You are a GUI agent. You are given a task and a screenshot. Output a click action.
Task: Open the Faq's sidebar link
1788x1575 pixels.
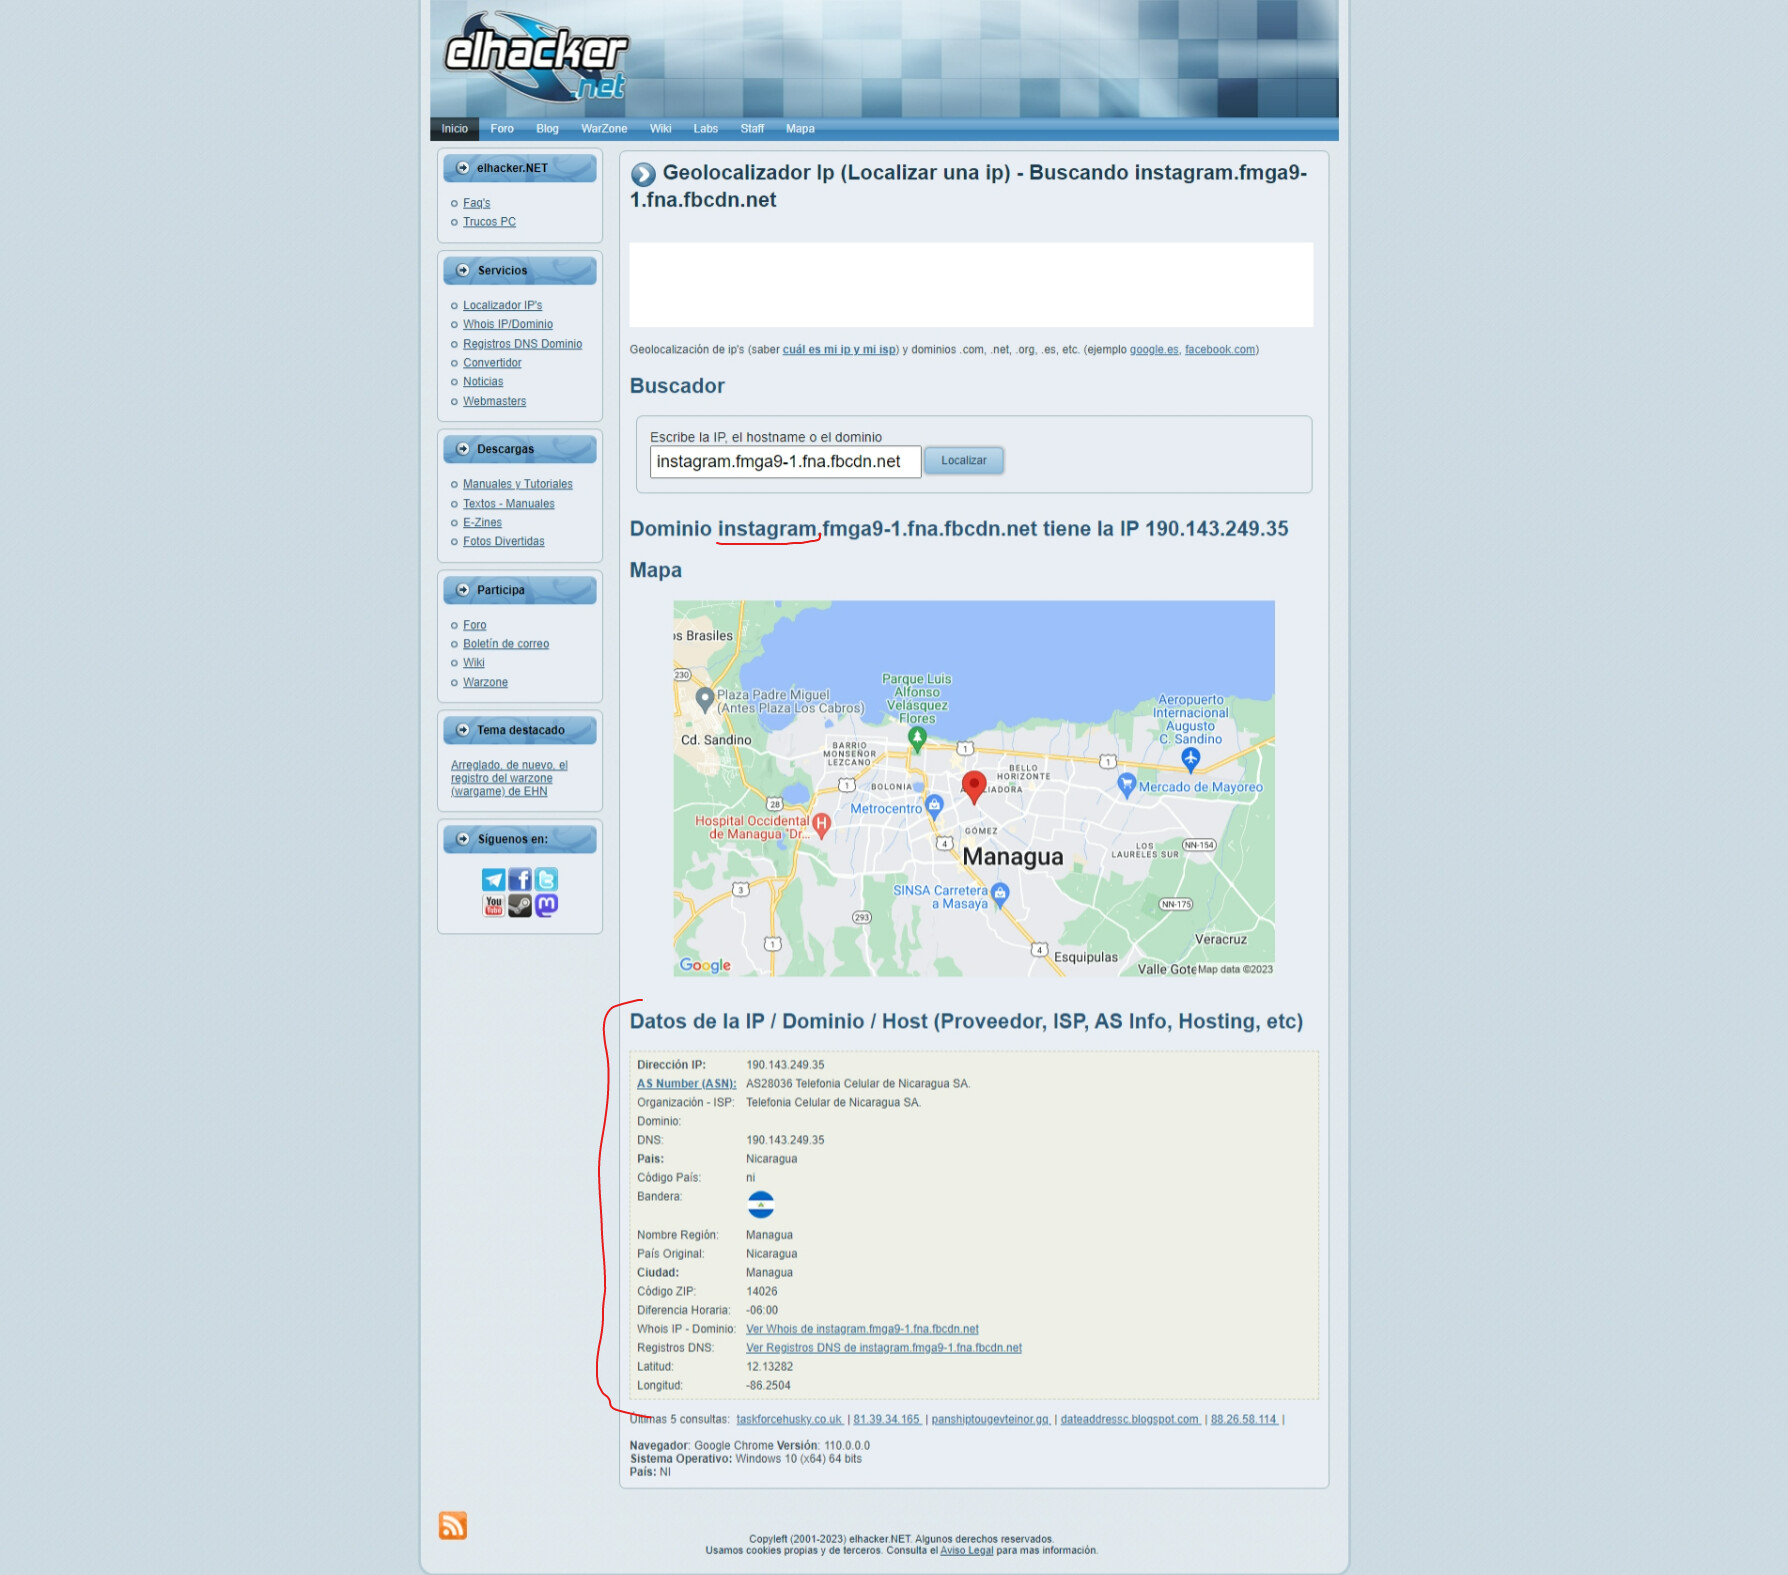click(x=476, y=203)
